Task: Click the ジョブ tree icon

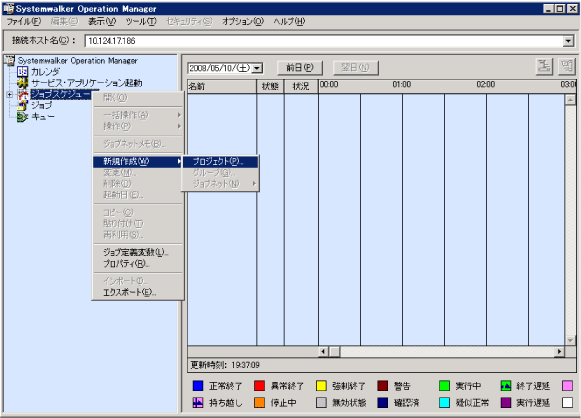Action: [23, 105]
